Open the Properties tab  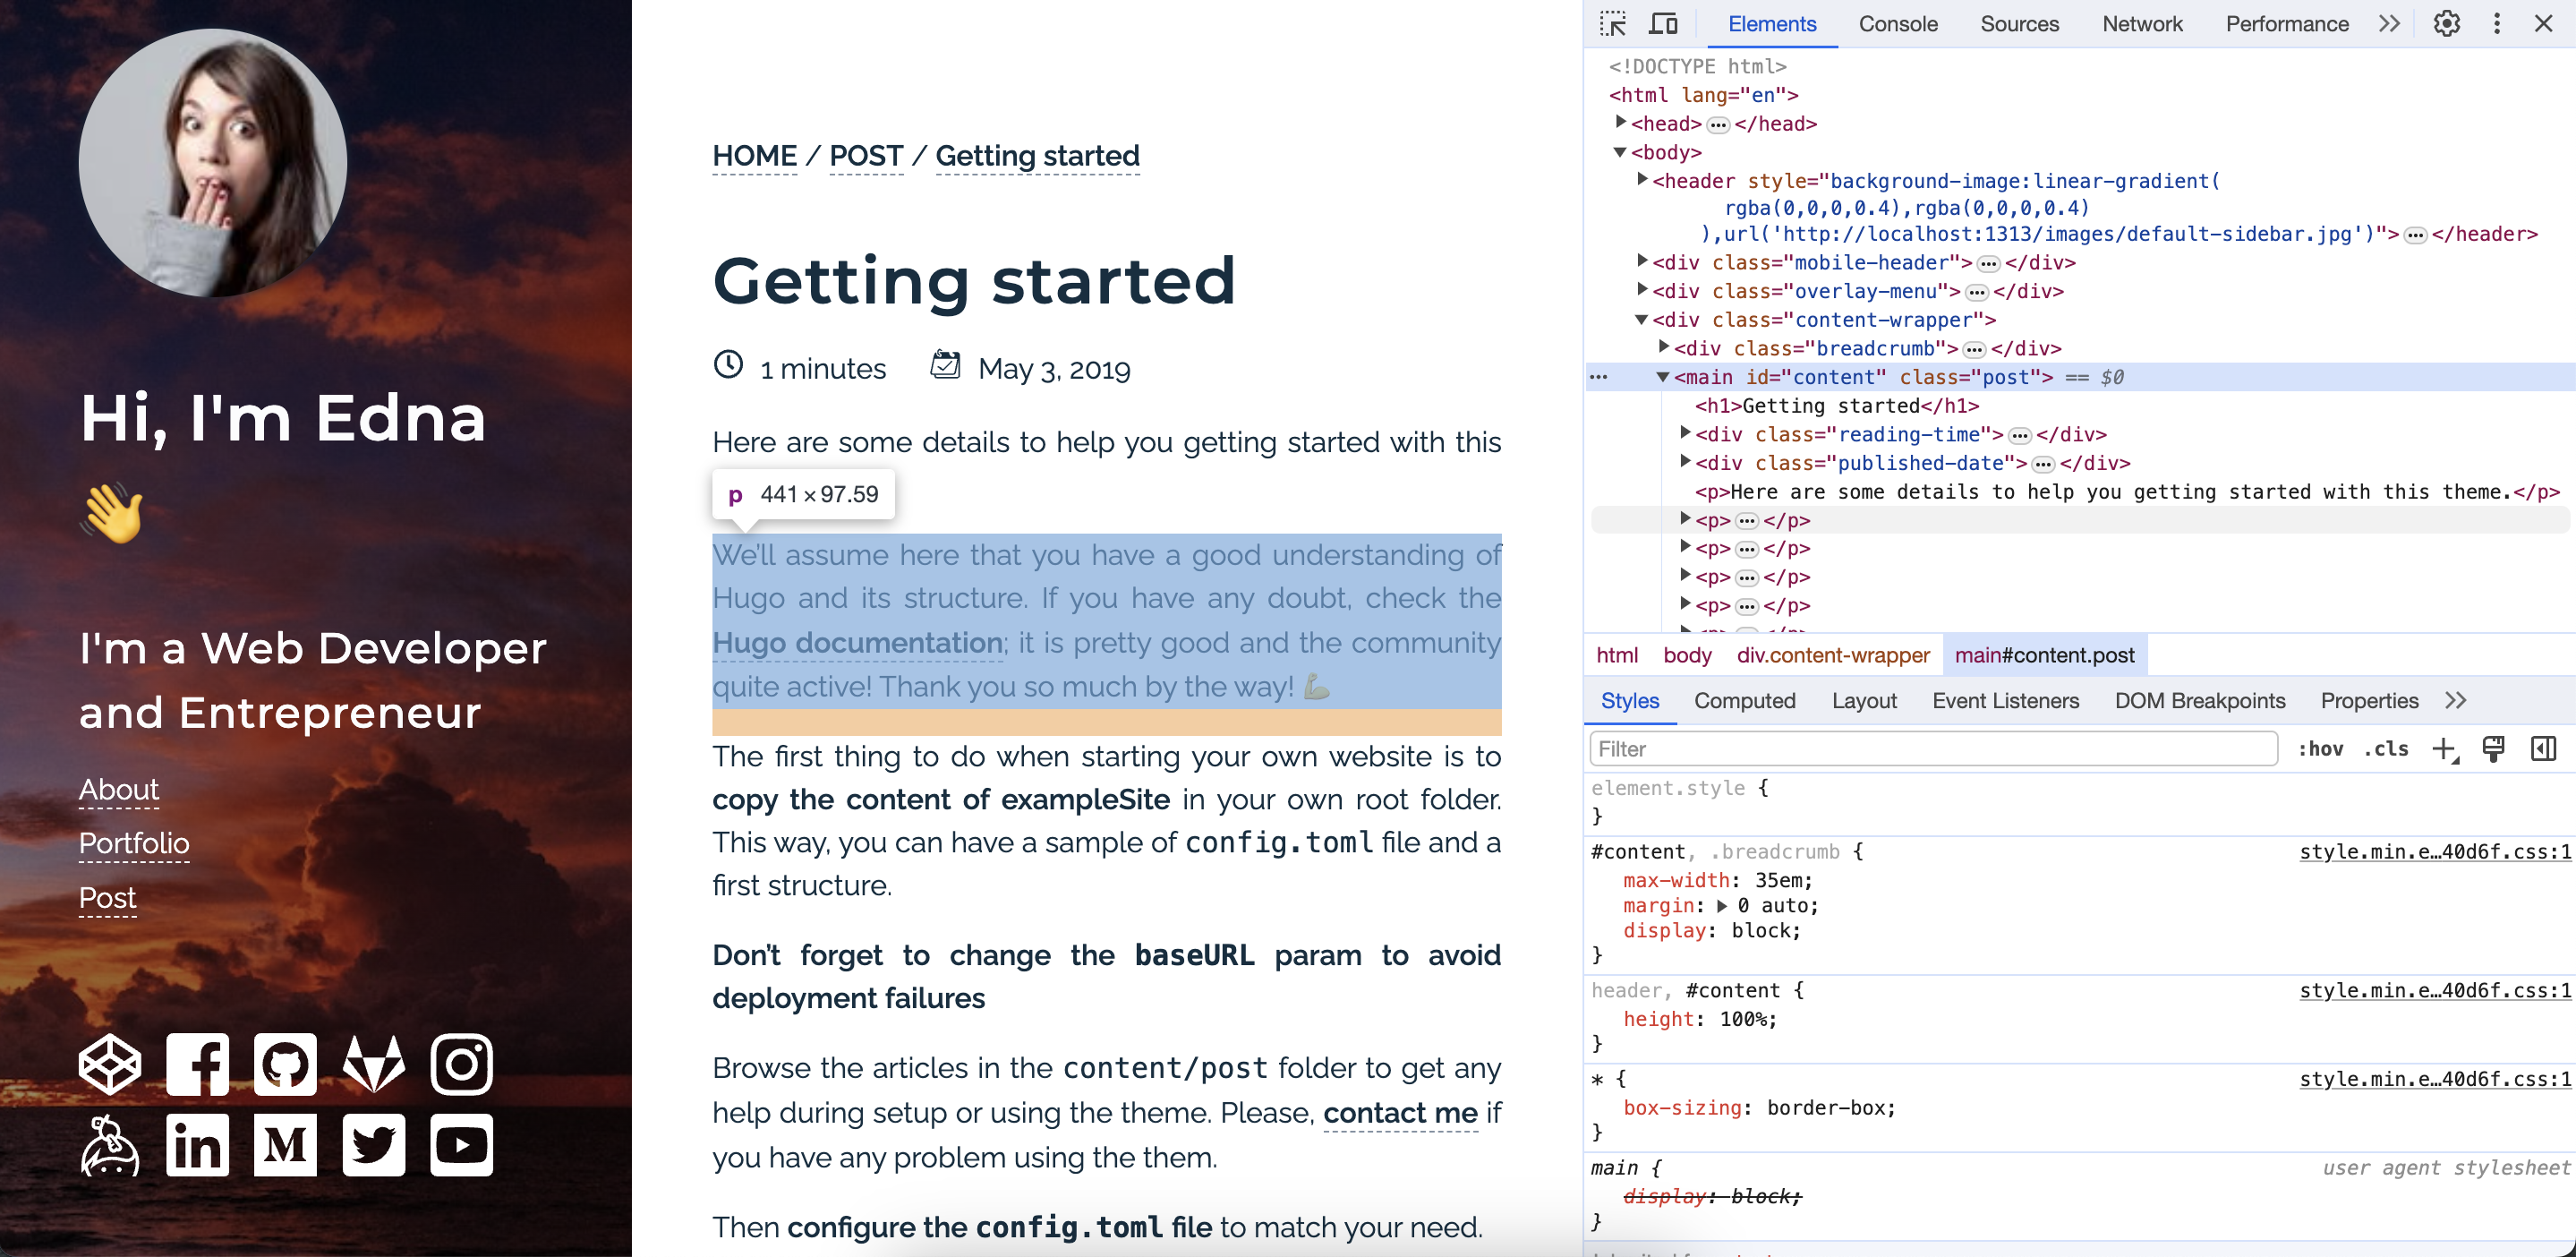click(2369, 701)
